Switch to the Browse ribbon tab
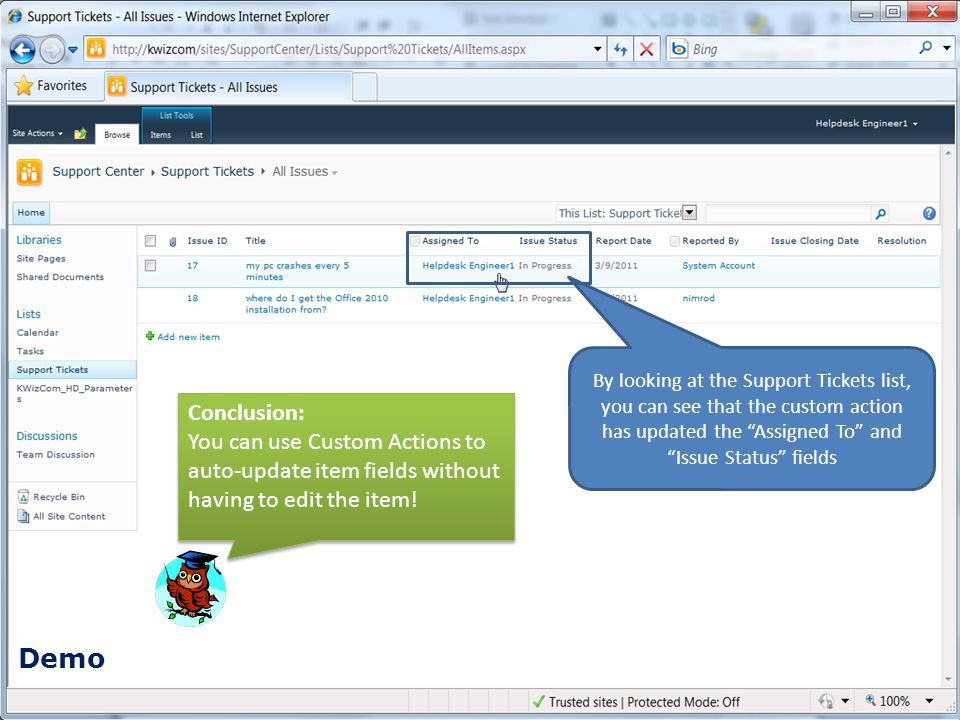 click(117, 135)
